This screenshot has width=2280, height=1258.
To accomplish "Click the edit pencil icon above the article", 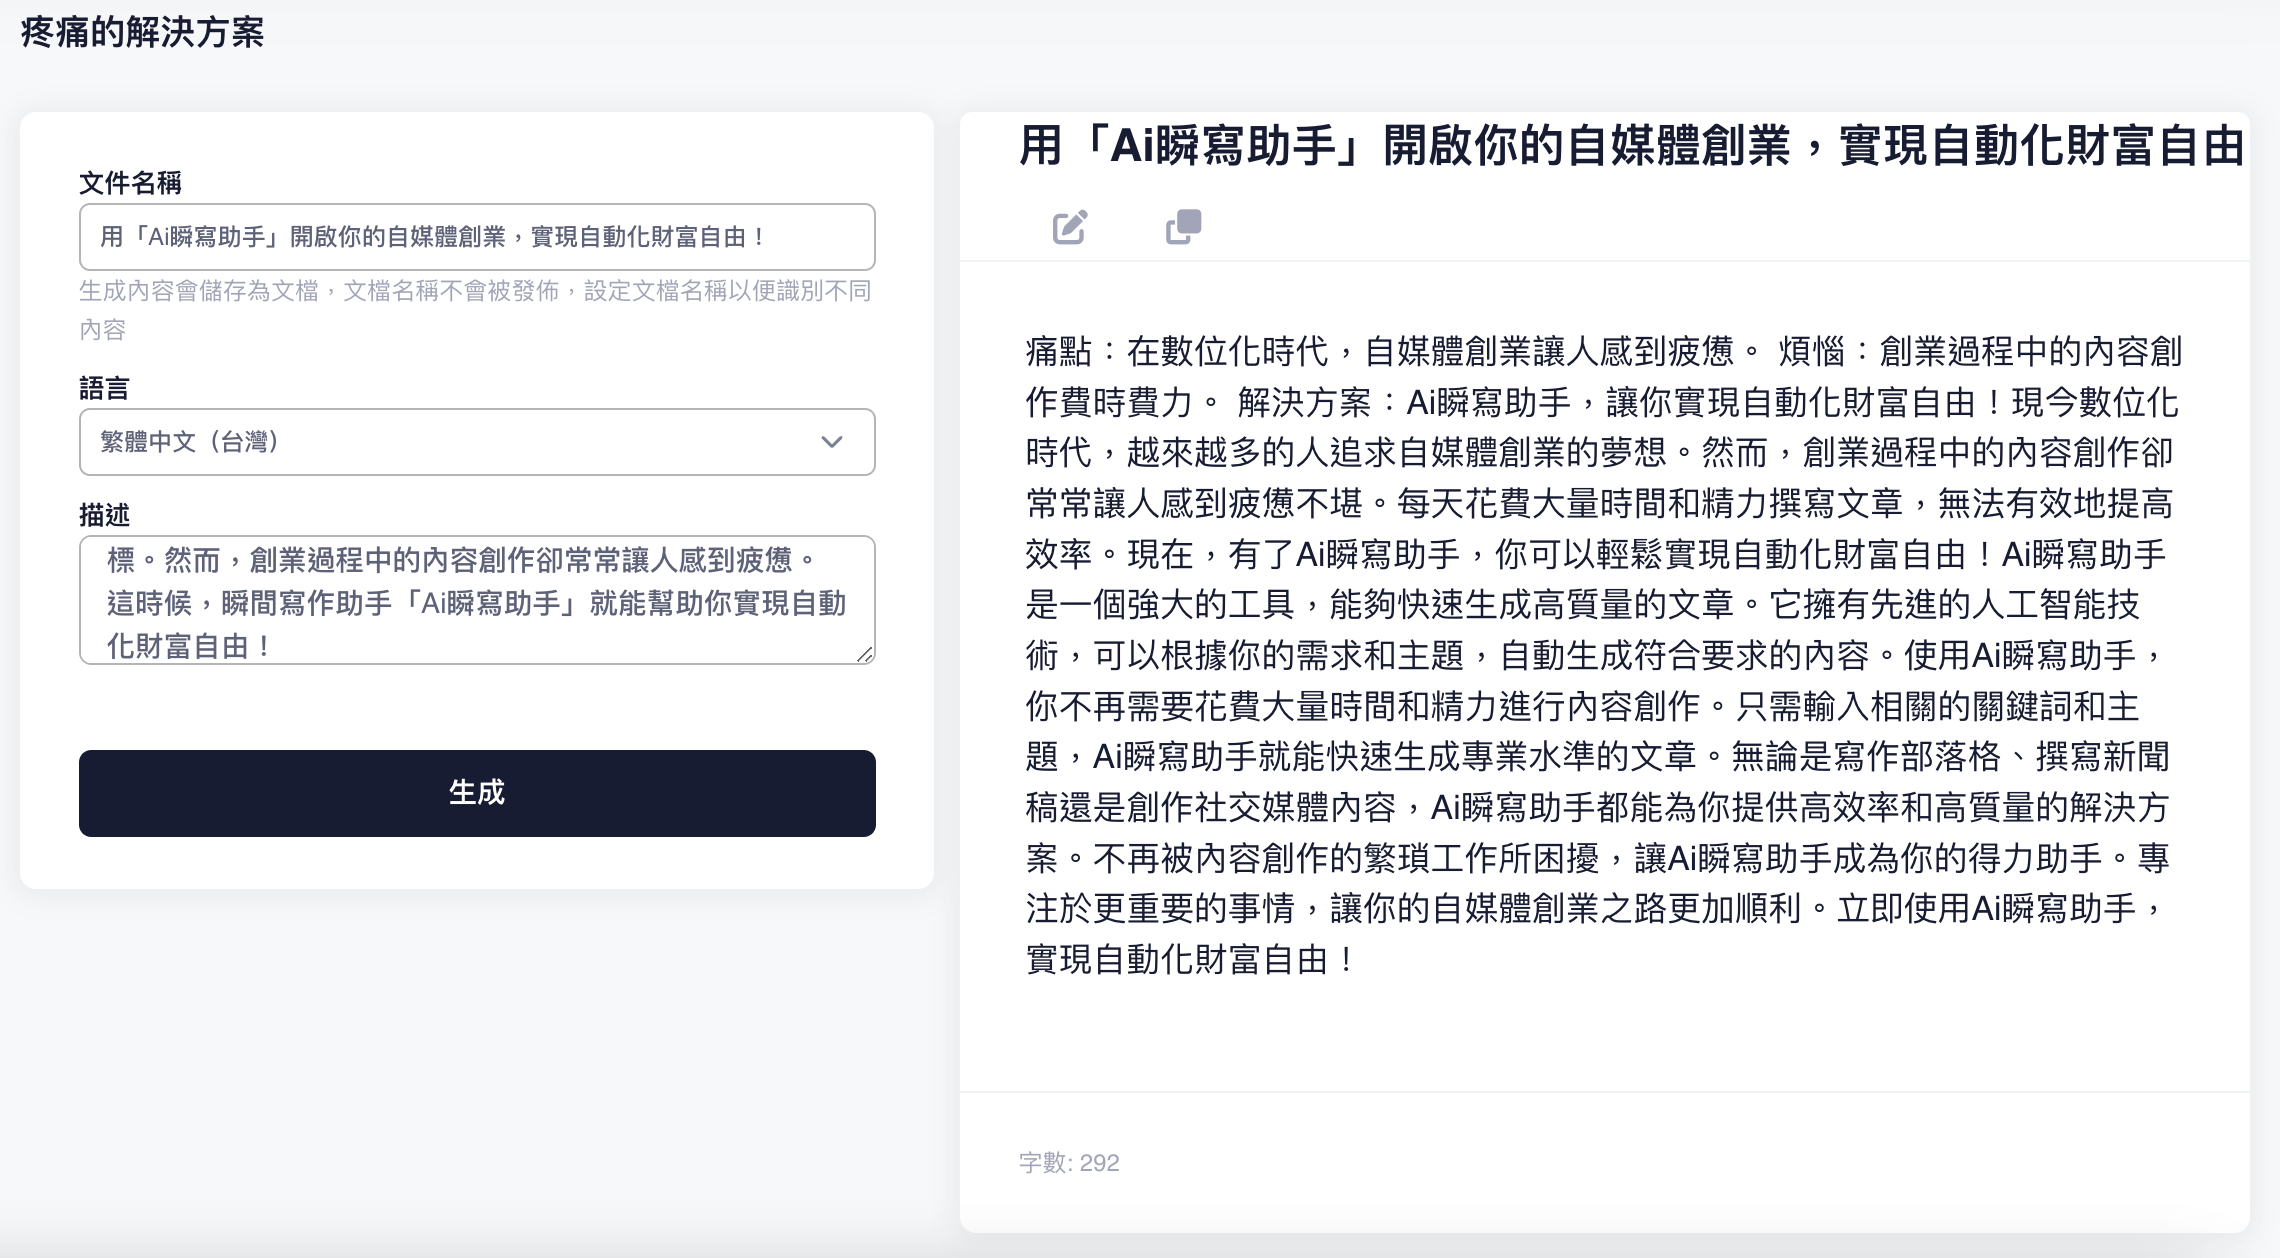I will 1069,228.
